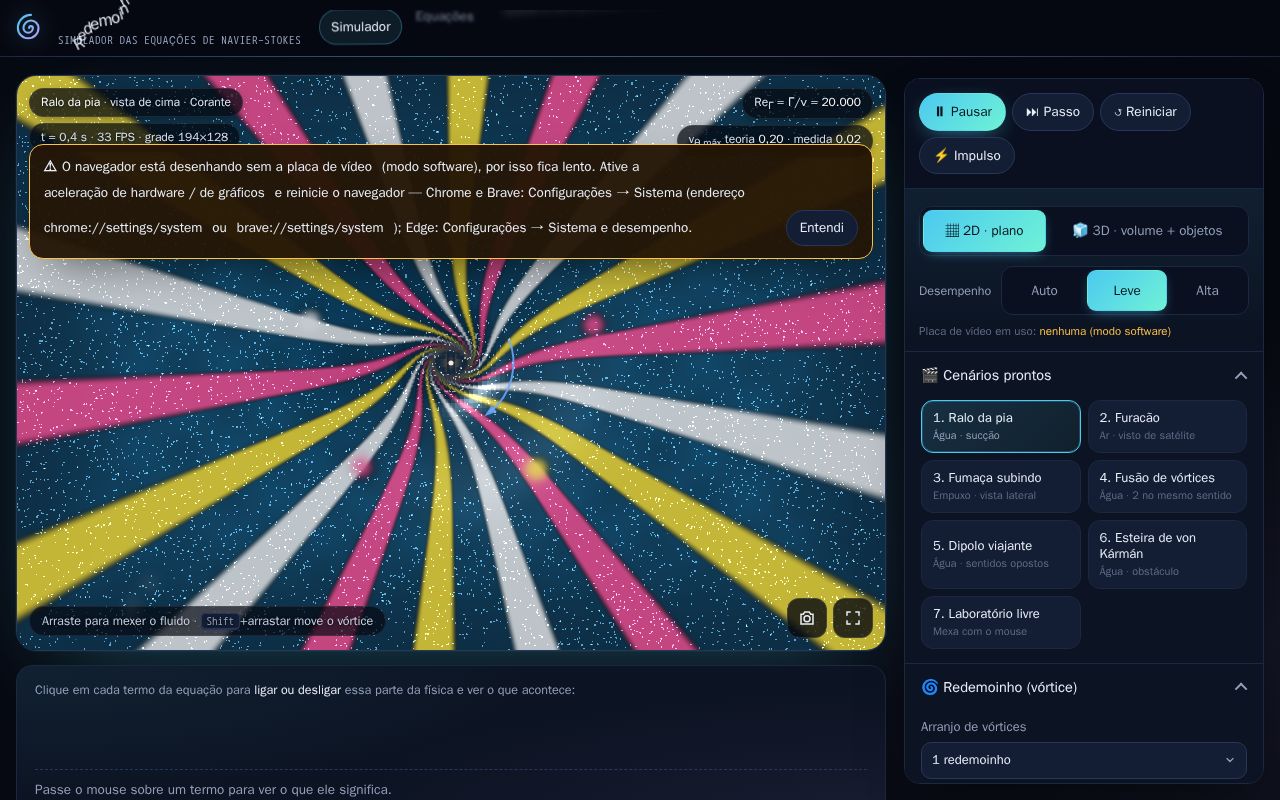Load scenario 6. Esteira de von Kármán
1280x800 pixels.
(1167, 554)
